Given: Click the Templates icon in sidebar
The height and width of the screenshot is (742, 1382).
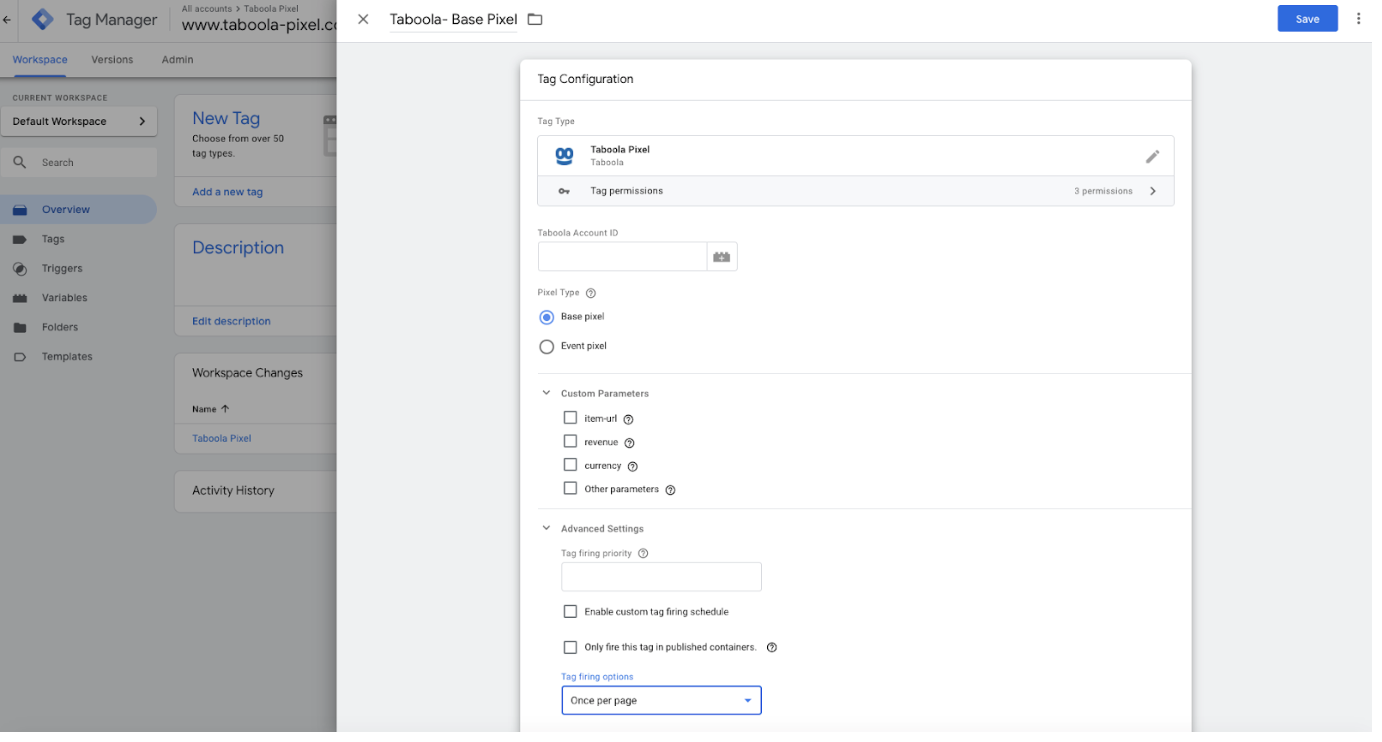Looking at the screenshot, I should (20, 357).
